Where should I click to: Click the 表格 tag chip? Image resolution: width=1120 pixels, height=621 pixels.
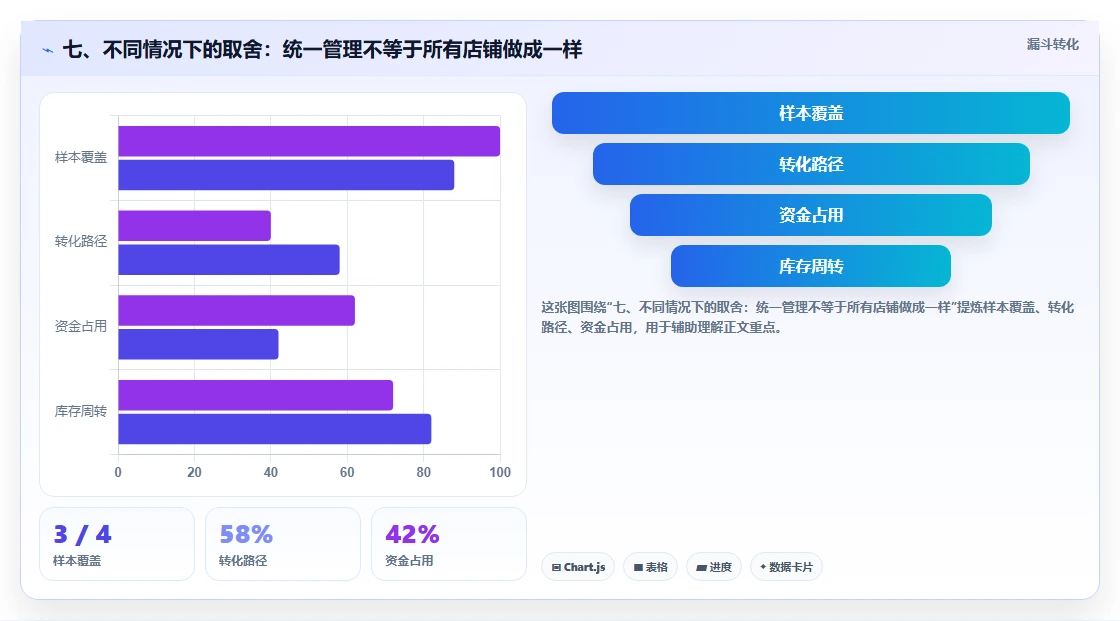tap(650, 567)
